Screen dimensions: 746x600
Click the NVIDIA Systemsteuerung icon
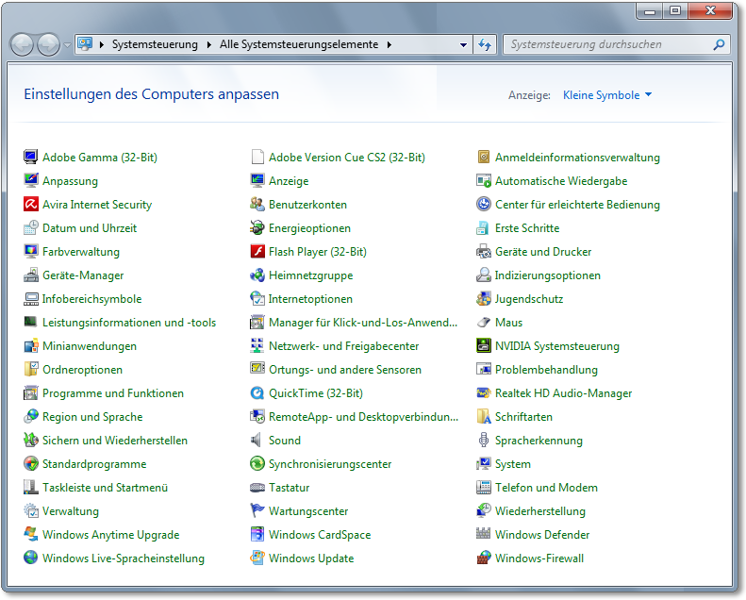click(484, 346)
